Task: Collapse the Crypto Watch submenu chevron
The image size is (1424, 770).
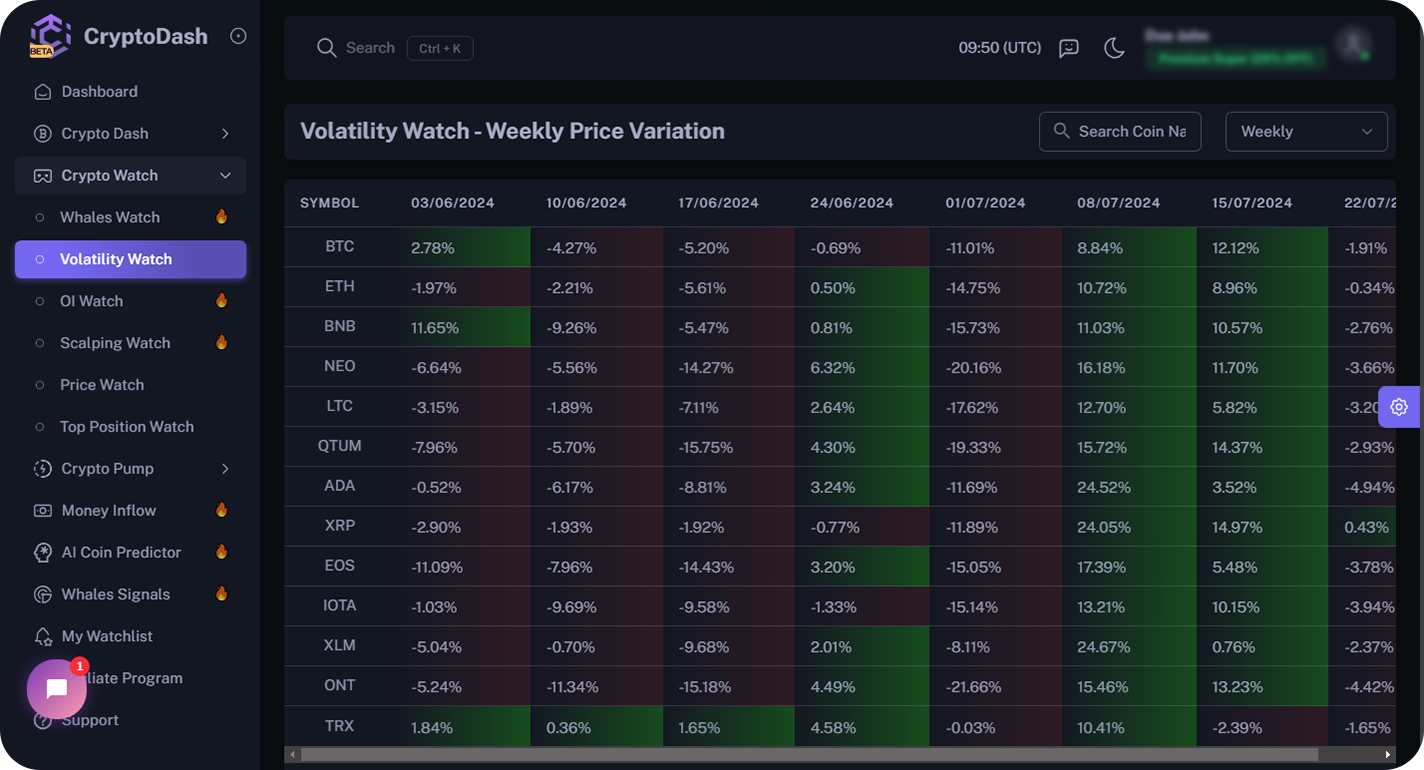Action: [x=225, y=176]
